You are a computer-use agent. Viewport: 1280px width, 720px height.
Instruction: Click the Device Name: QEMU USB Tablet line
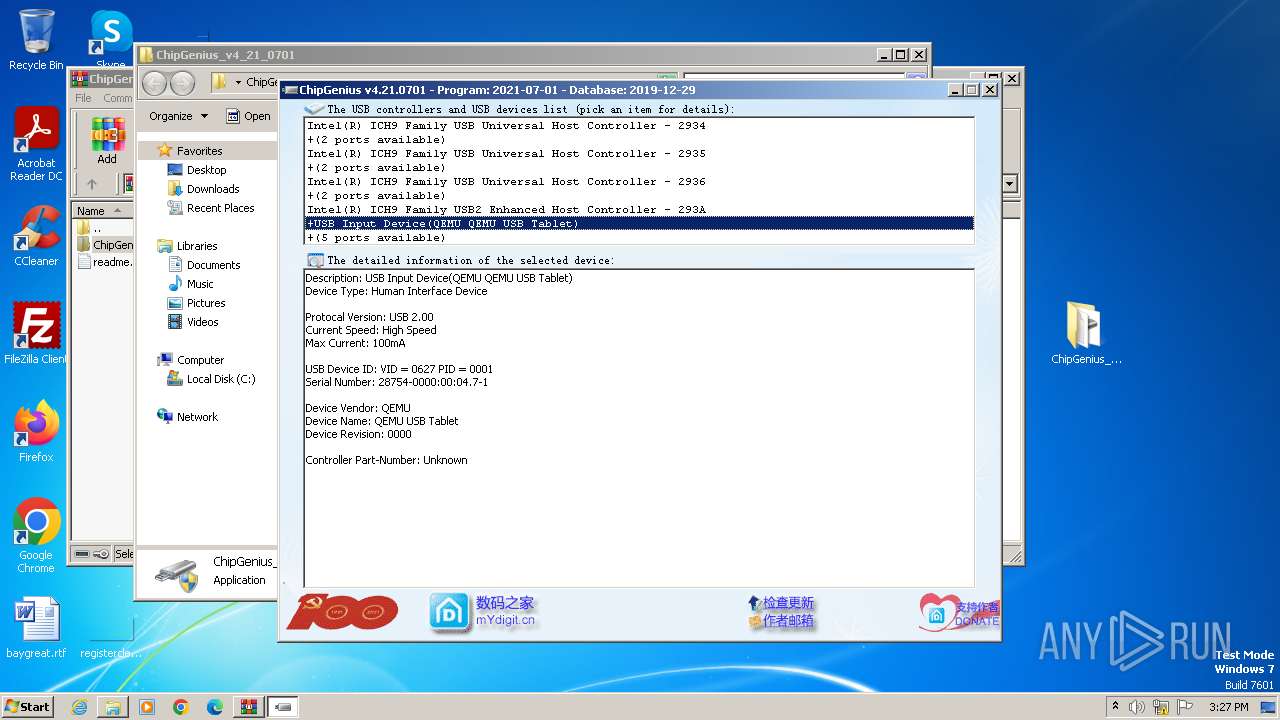pyautogui.click(x=381, y=421)
